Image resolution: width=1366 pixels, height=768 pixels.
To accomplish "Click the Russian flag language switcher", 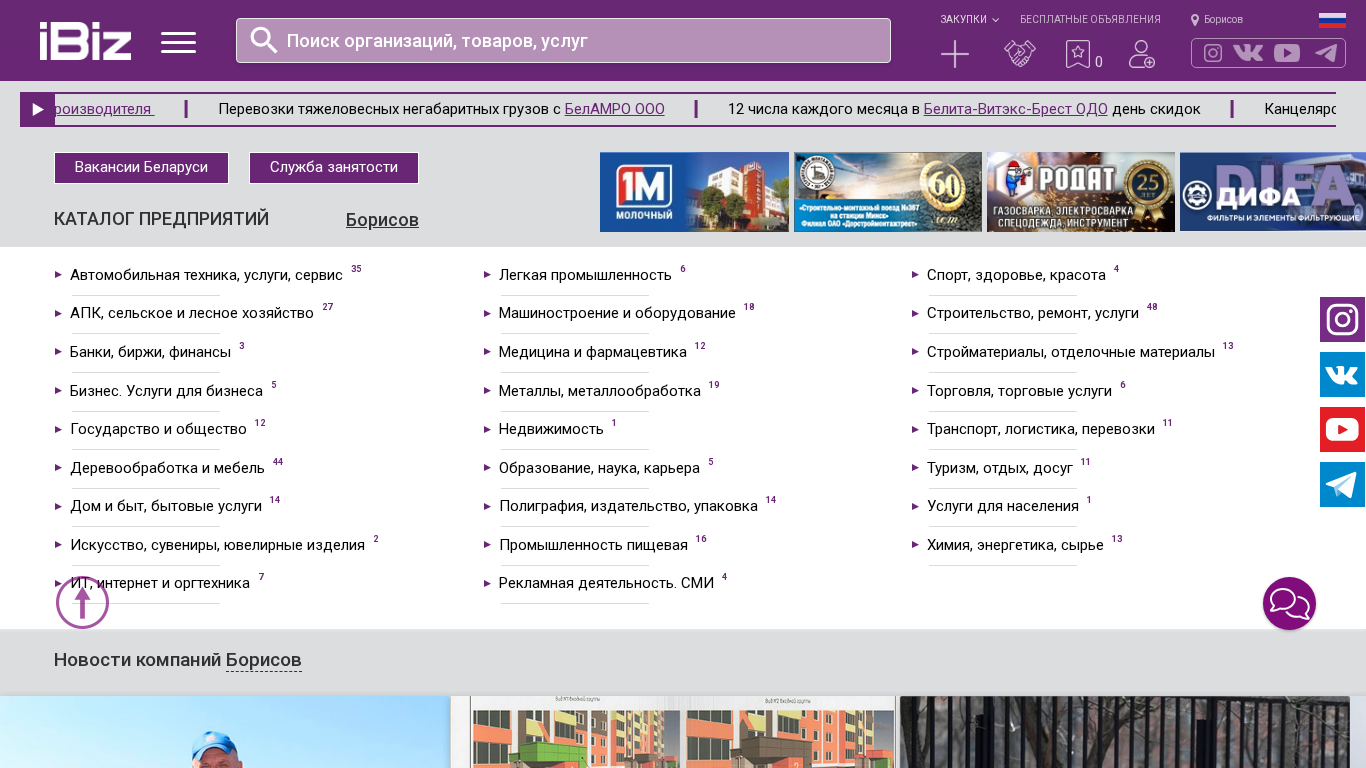I will pos(1332,20).
